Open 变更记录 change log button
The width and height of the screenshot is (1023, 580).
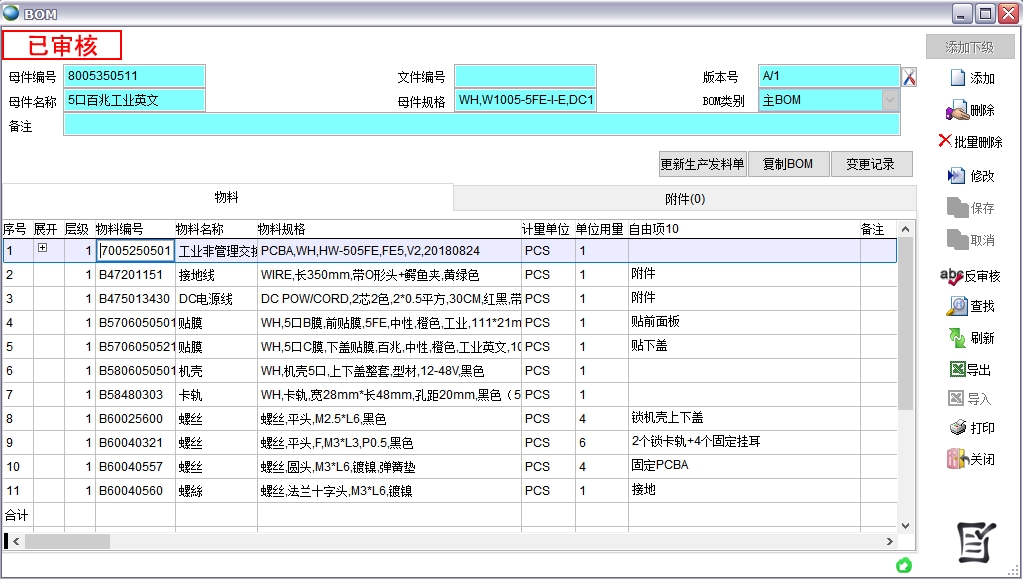click(870, 165)
